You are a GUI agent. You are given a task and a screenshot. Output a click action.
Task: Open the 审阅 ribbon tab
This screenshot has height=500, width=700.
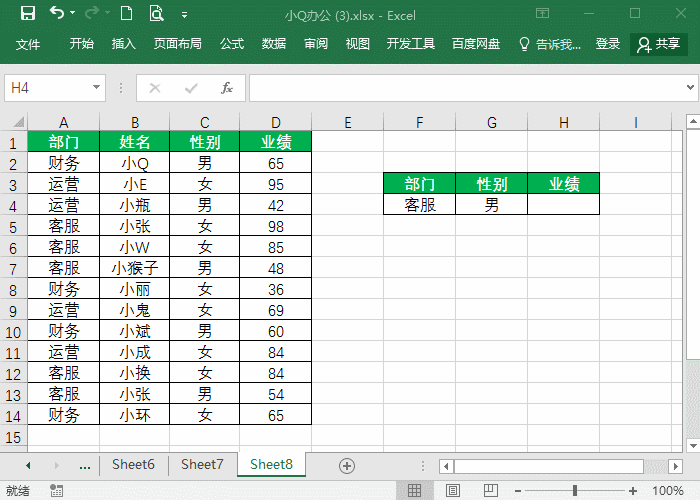316,44
